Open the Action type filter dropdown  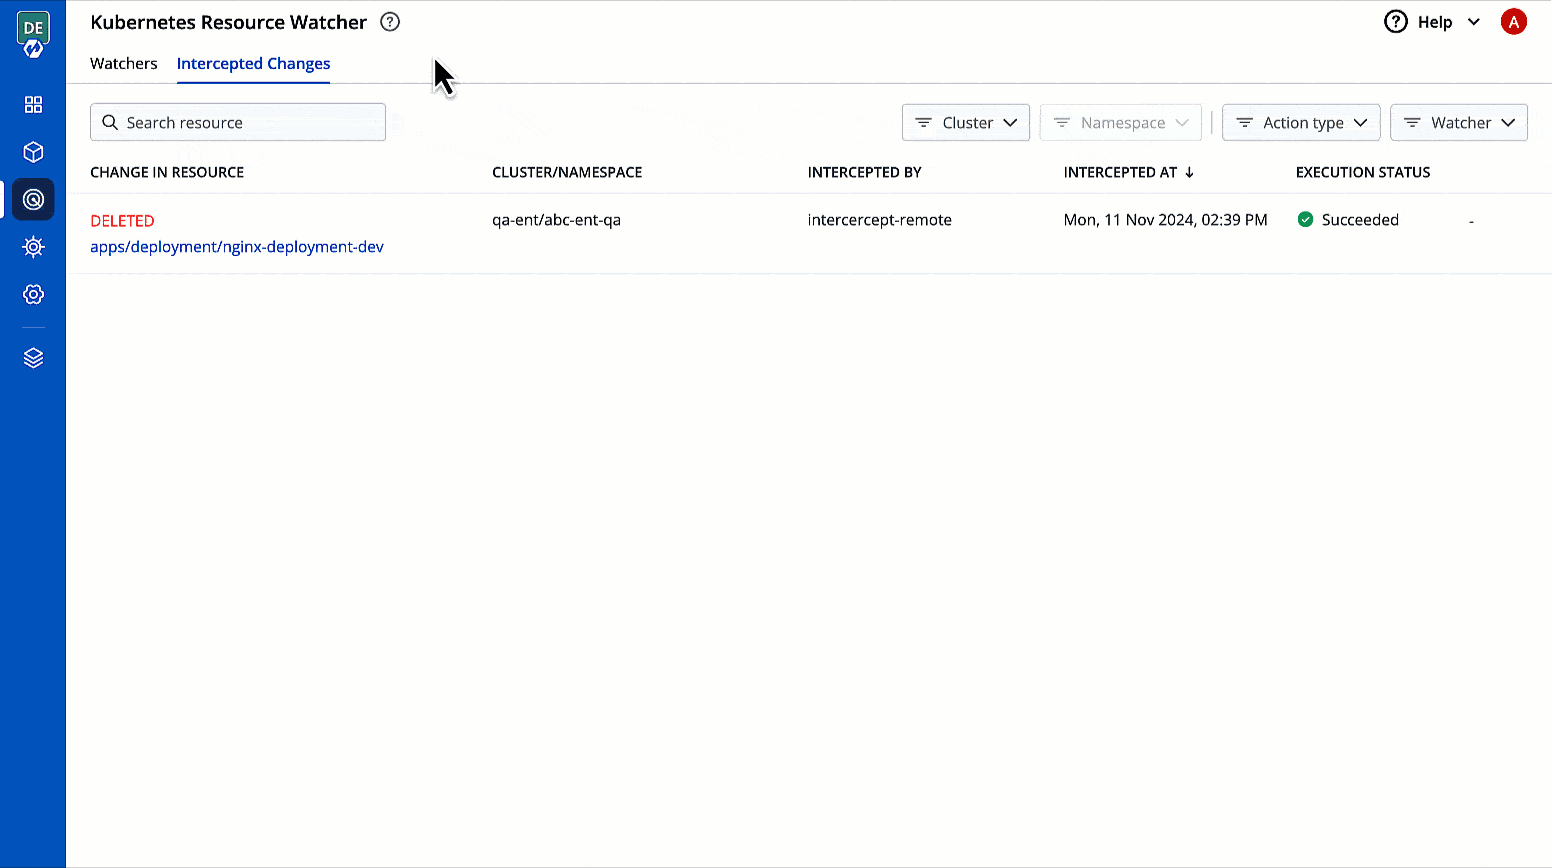click(x=1300, y=123)
